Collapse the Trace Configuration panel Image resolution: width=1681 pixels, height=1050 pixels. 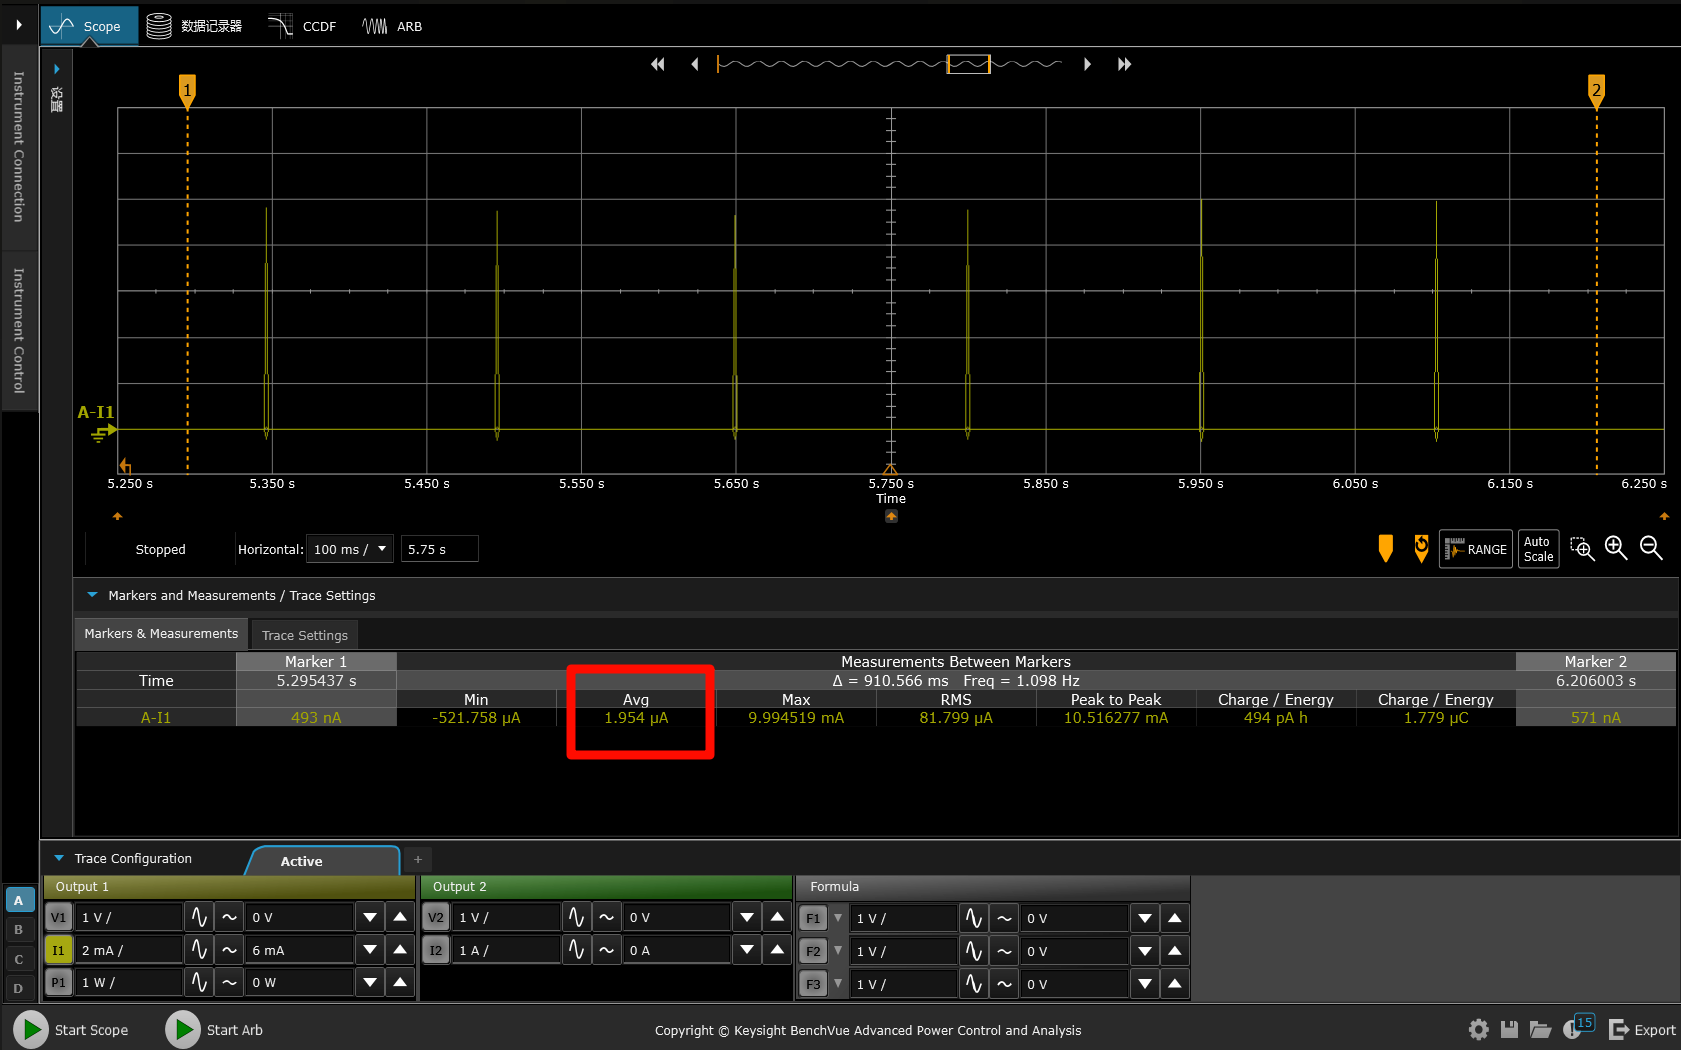(59, 858)
